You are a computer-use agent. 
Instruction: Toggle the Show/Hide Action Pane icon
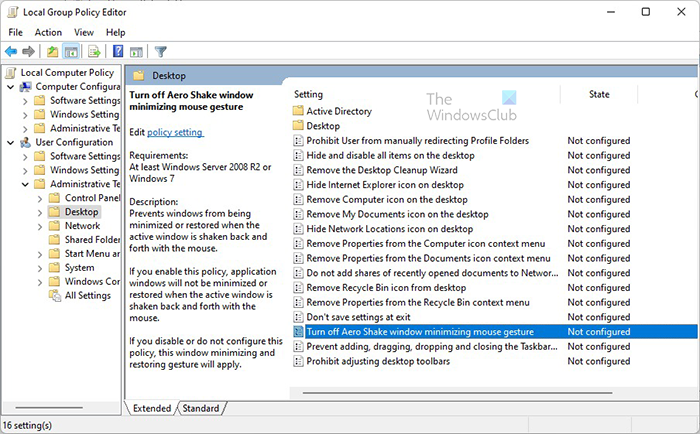pos(136,52)
